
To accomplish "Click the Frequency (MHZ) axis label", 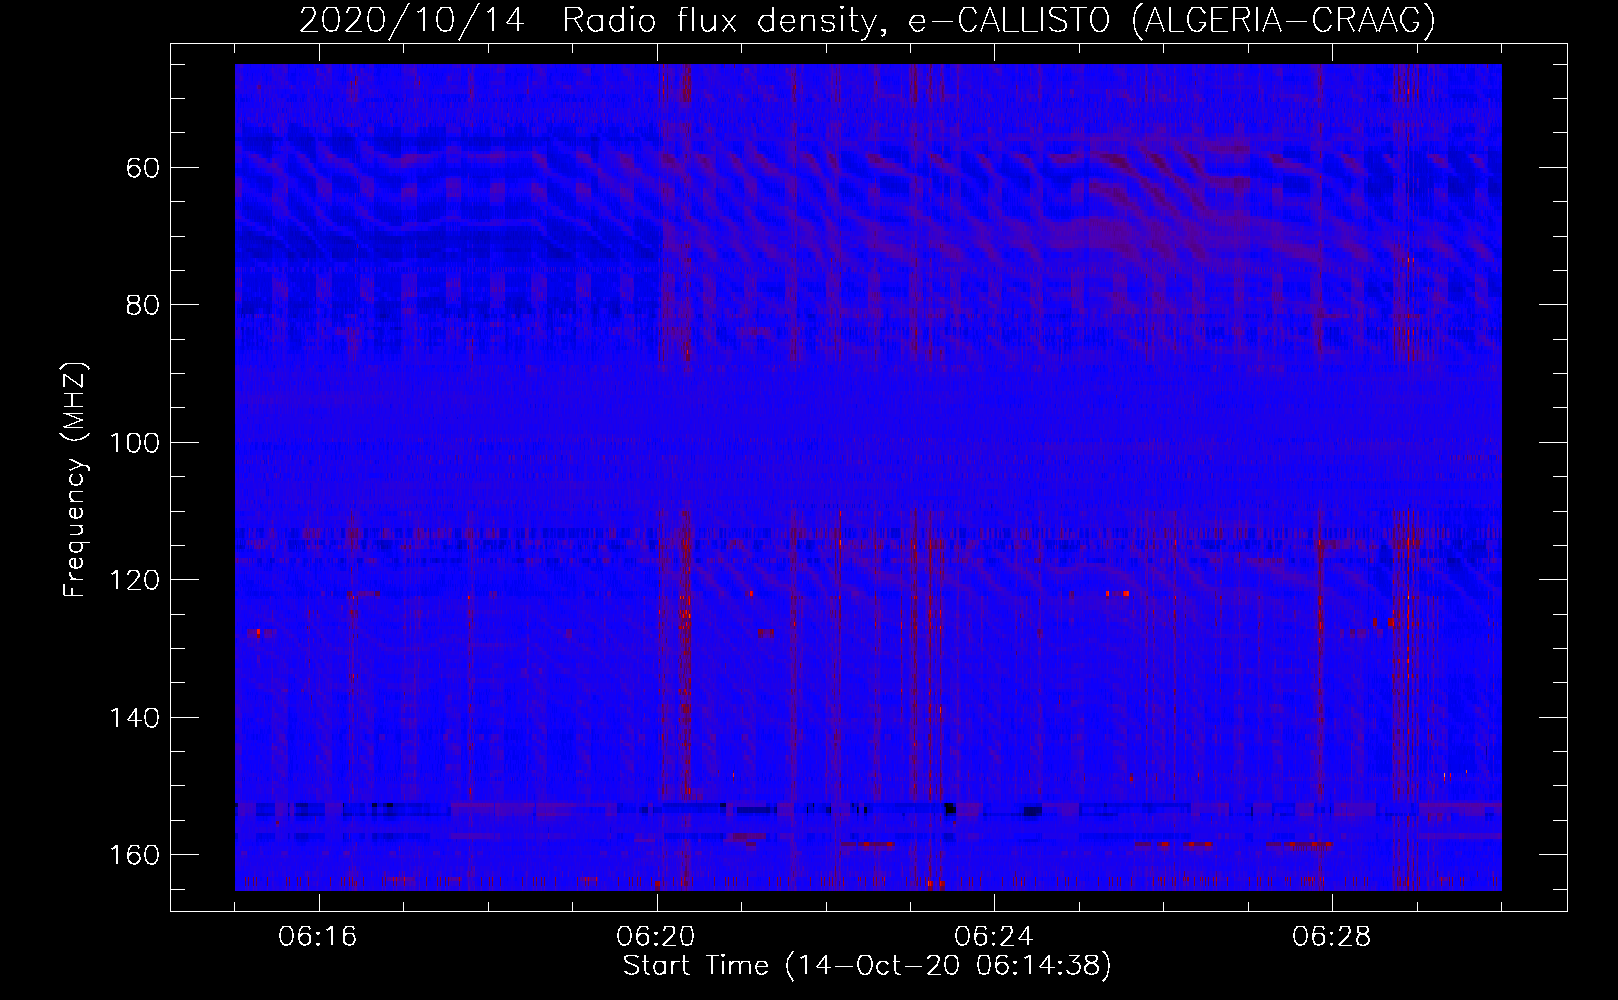I will point(75,479).
